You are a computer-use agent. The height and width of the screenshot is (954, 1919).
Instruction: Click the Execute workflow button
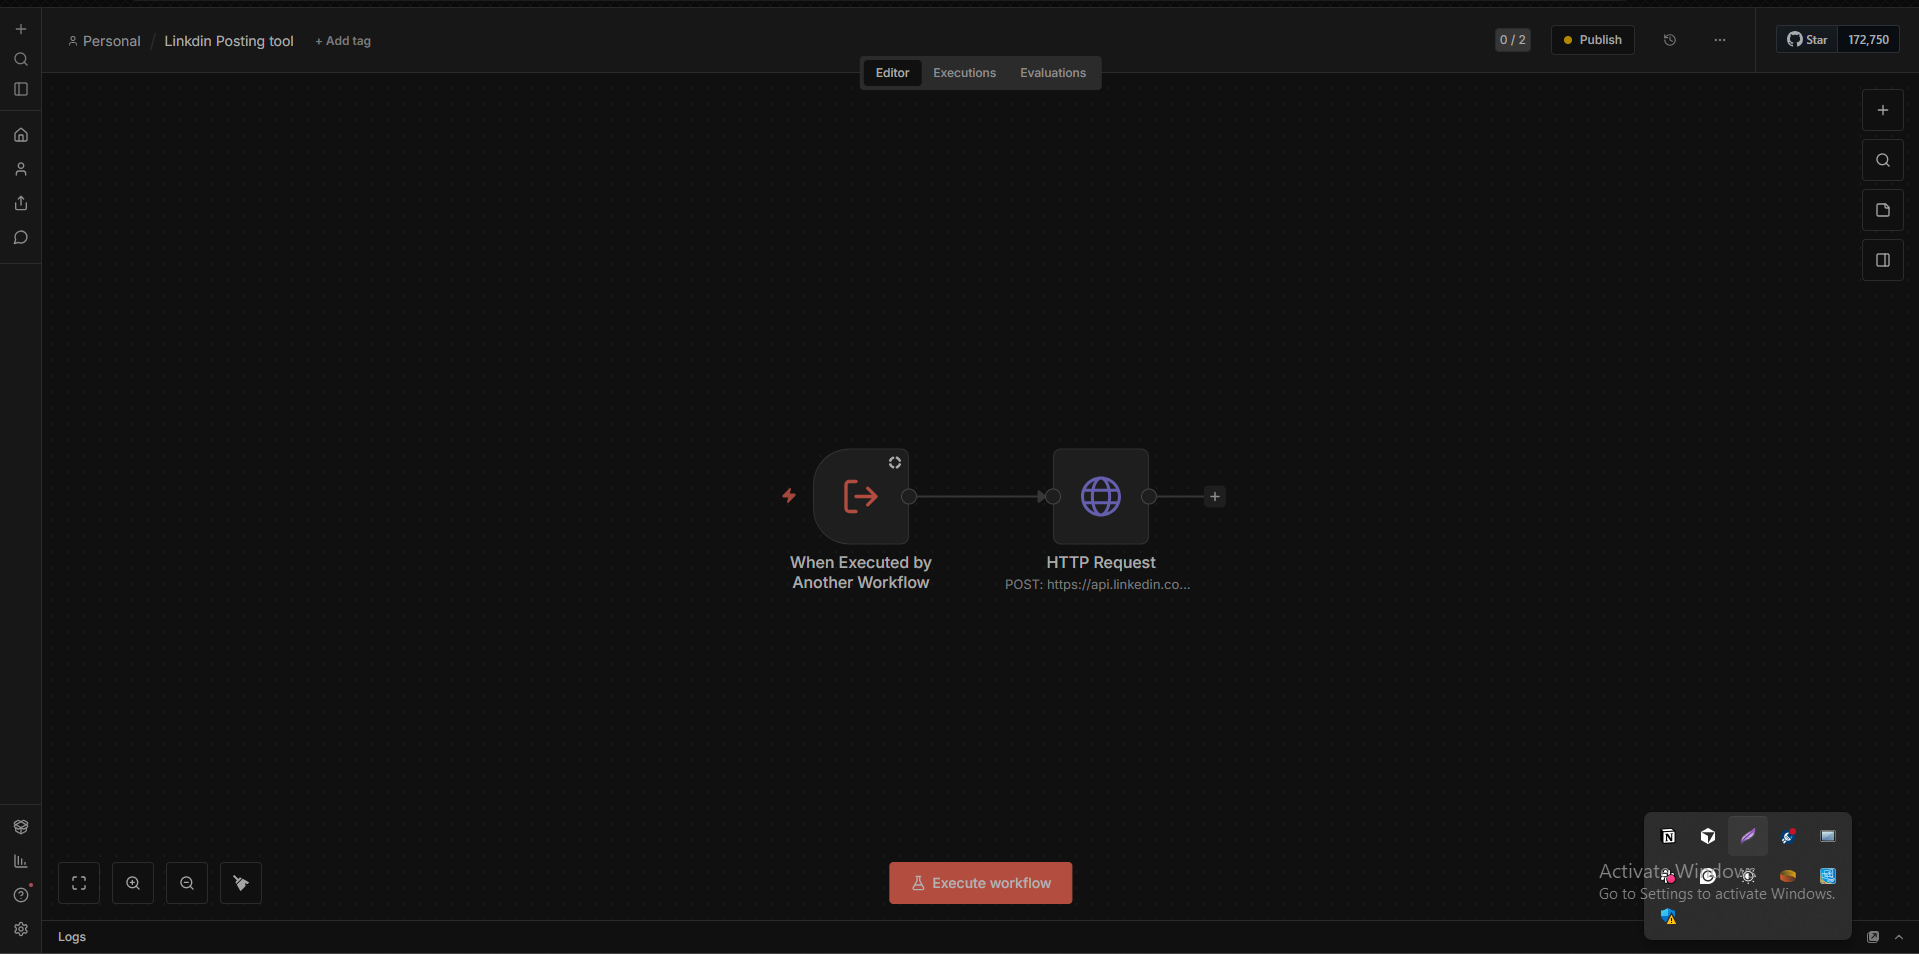(980, 883)
